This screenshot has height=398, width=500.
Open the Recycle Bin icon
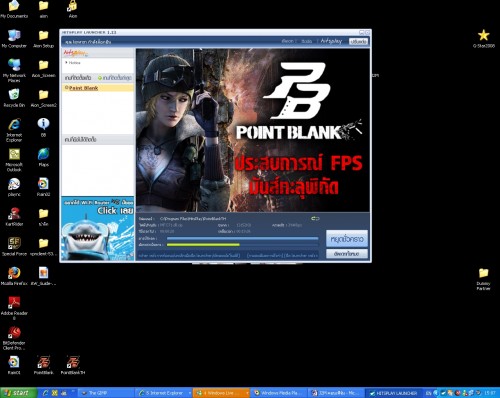(x=14, y=98)
